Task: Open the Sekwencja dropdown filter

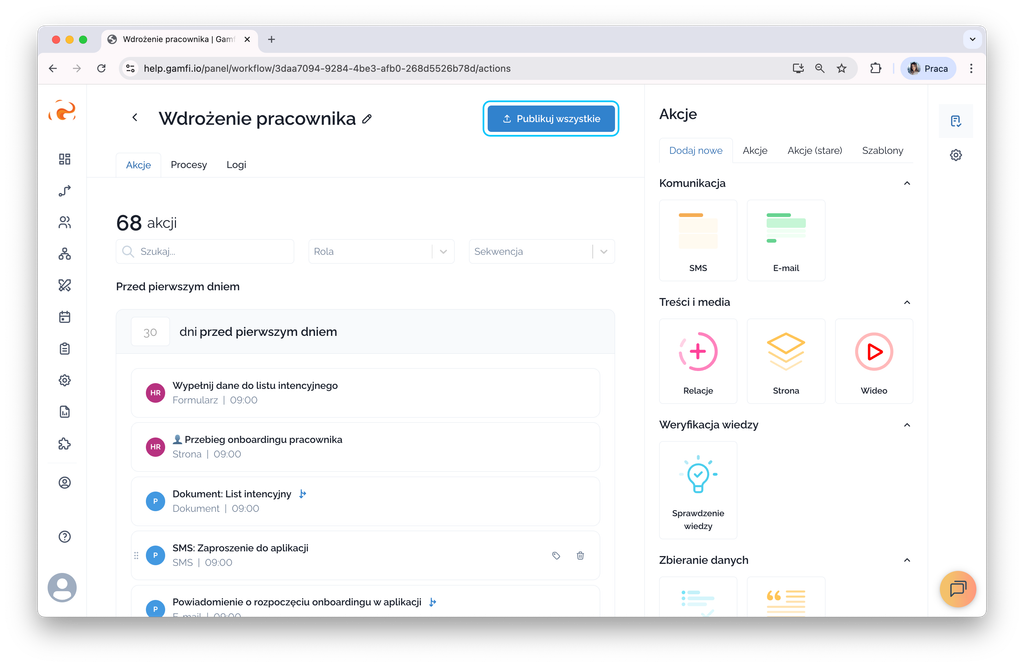Action: pyautogui.click(x=542, y=252)
